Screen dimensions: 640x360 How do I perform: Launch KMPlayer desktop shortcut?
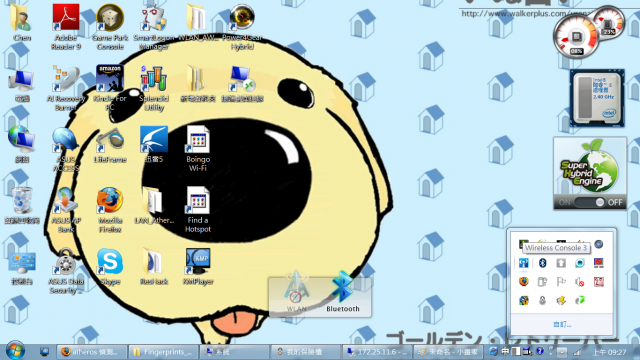(x=198, y=267)
